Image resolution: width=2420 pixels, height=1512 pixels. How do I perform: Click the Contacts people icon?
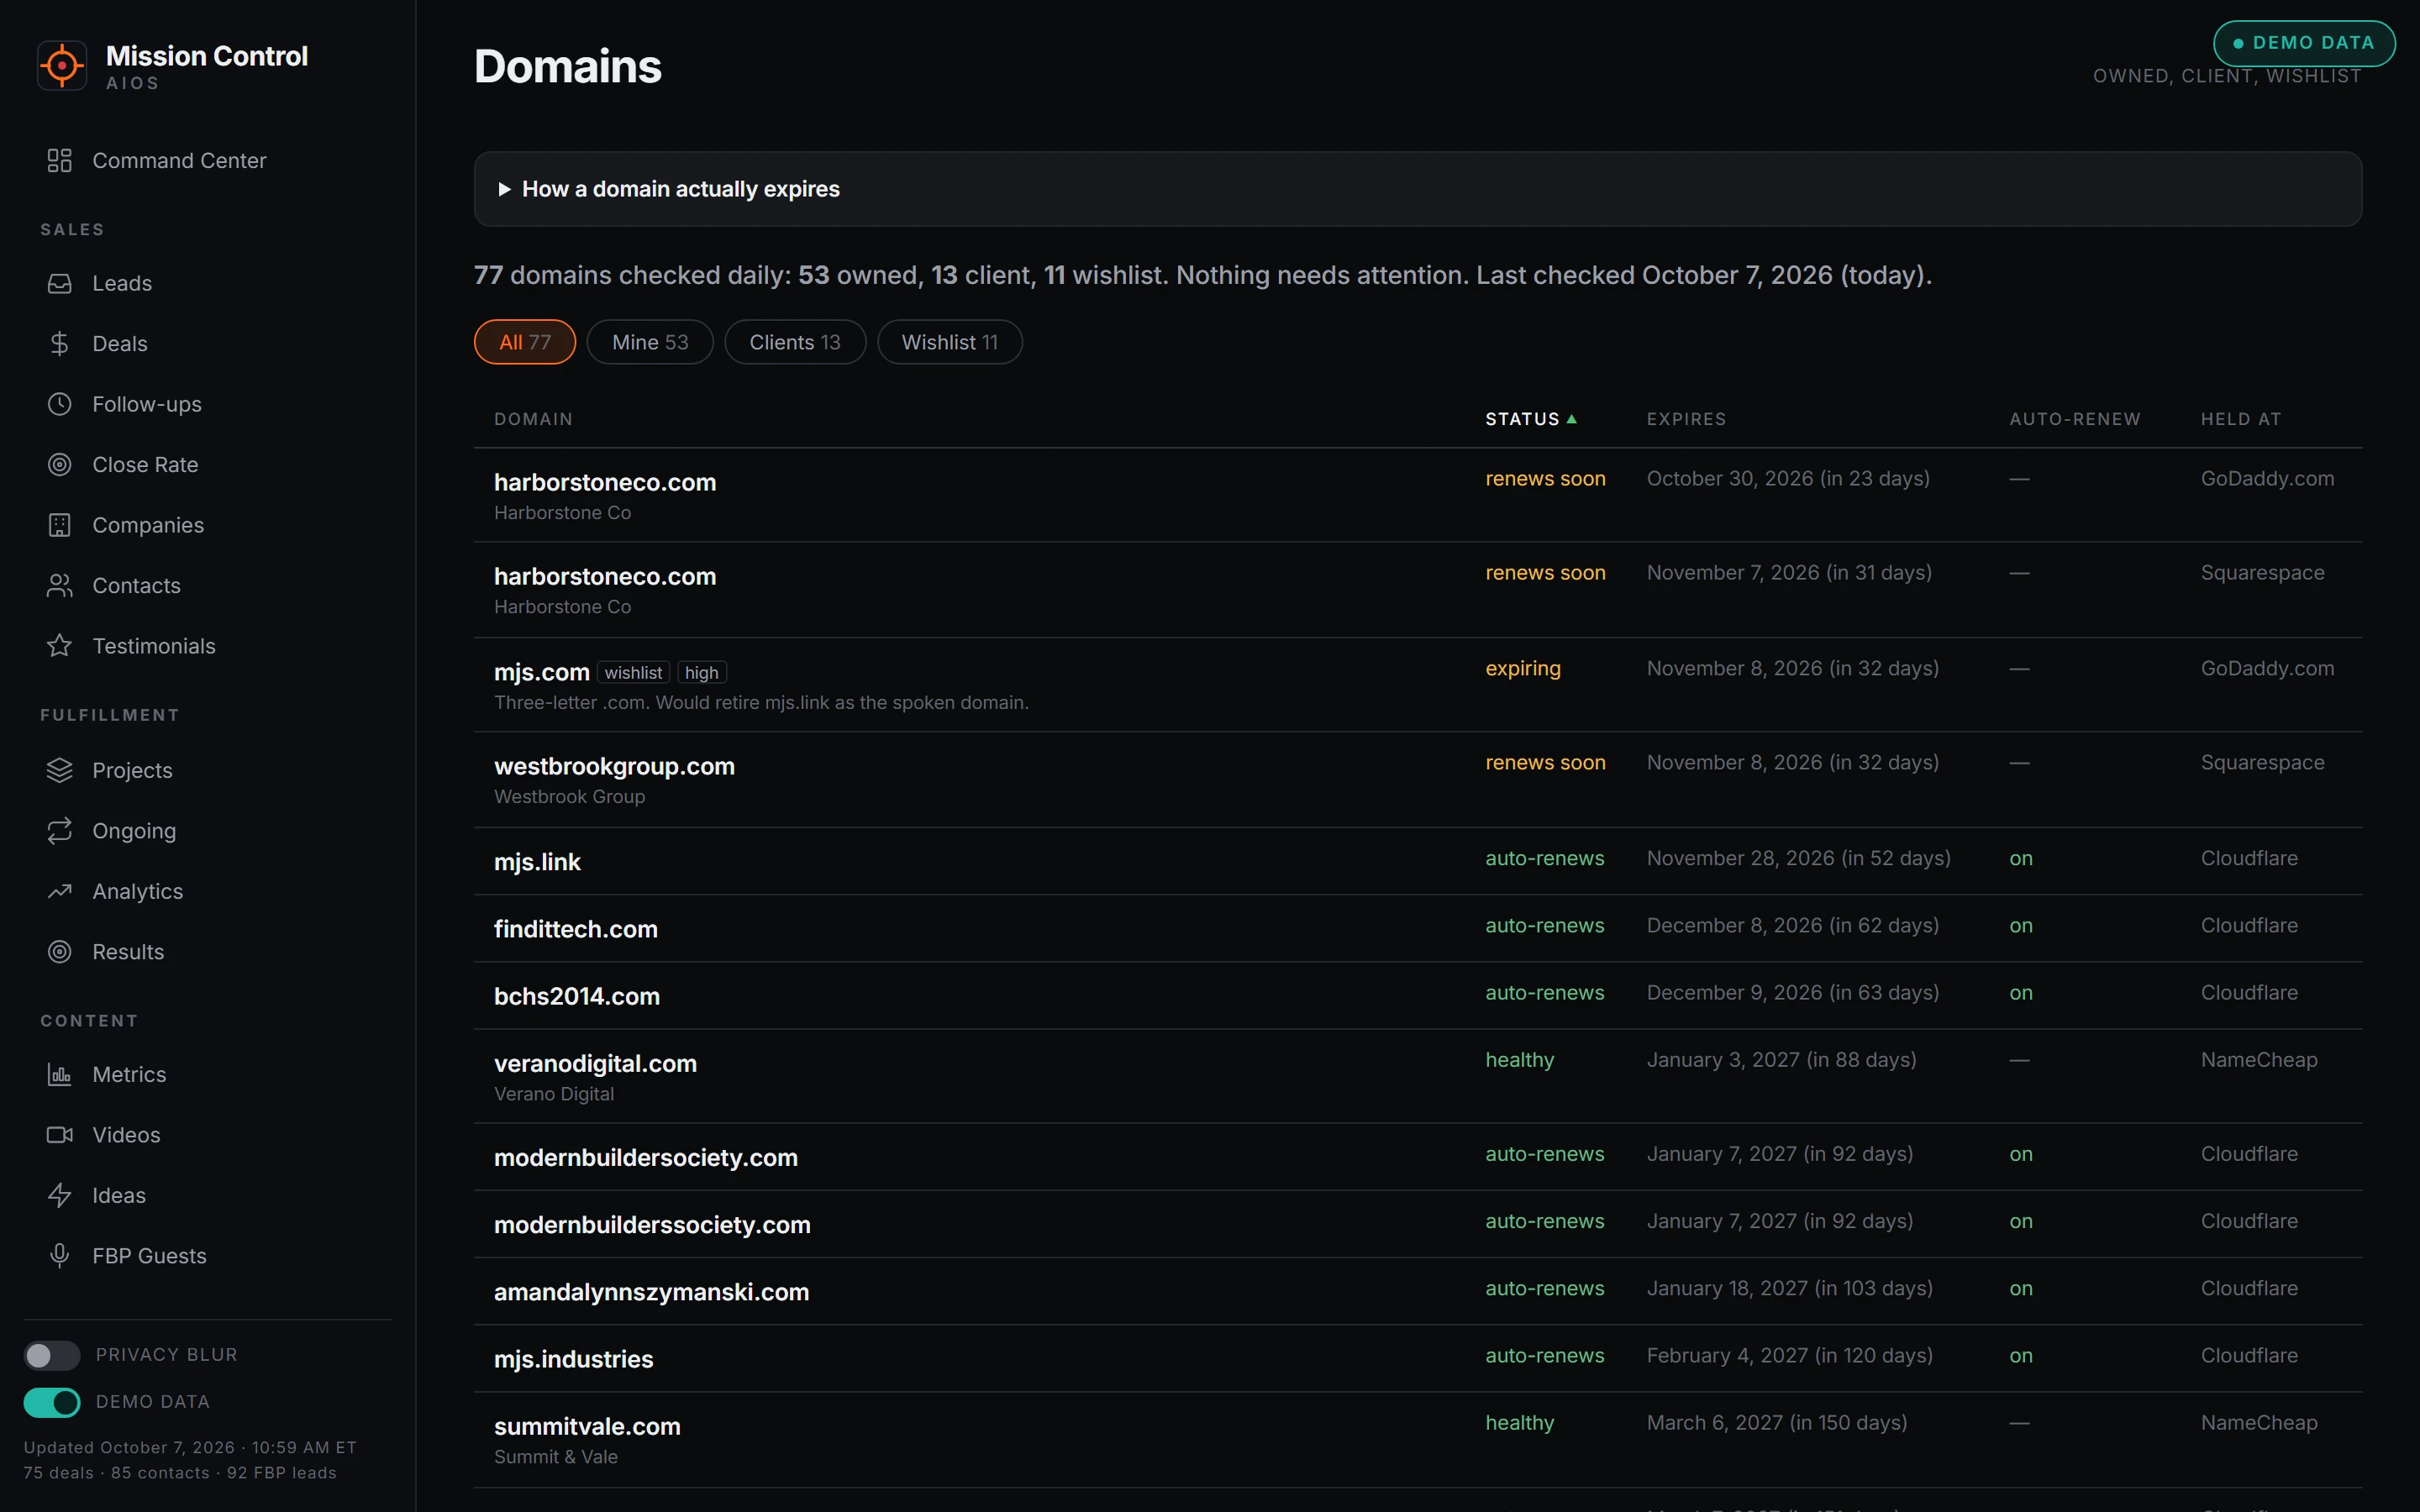(60, 586)
